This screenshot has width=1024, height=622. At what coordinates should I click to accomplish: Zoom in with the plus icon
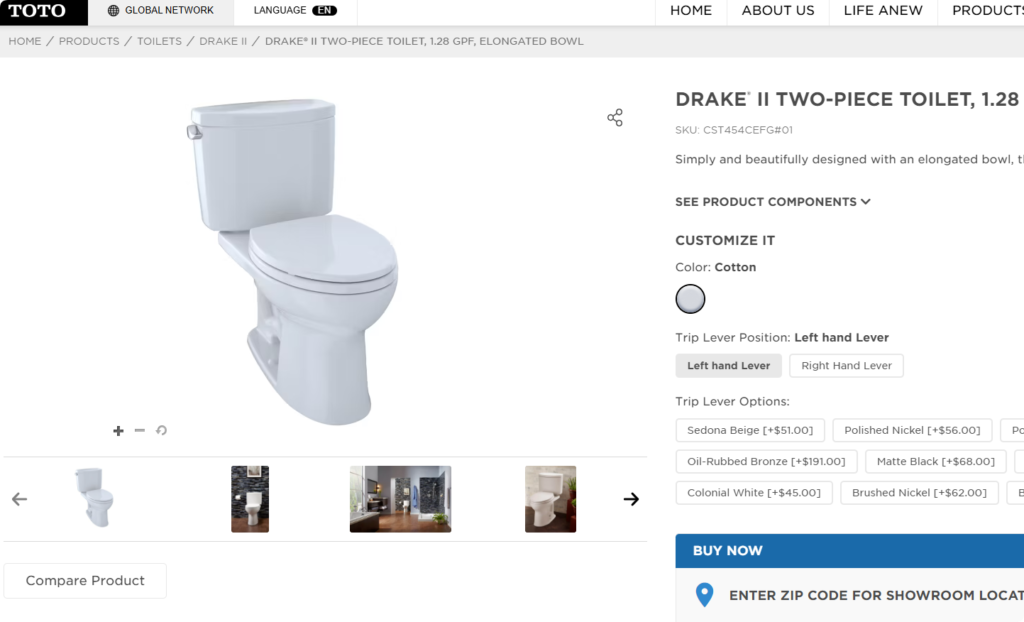(118, 431)
